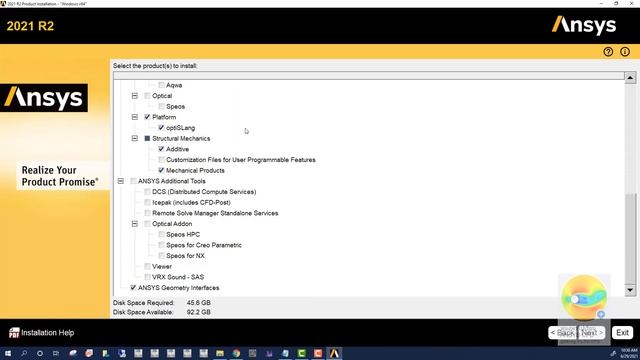
Task: Uncheck ANSYS Geometry Interfaces checkbox
Action: [133, 287]
